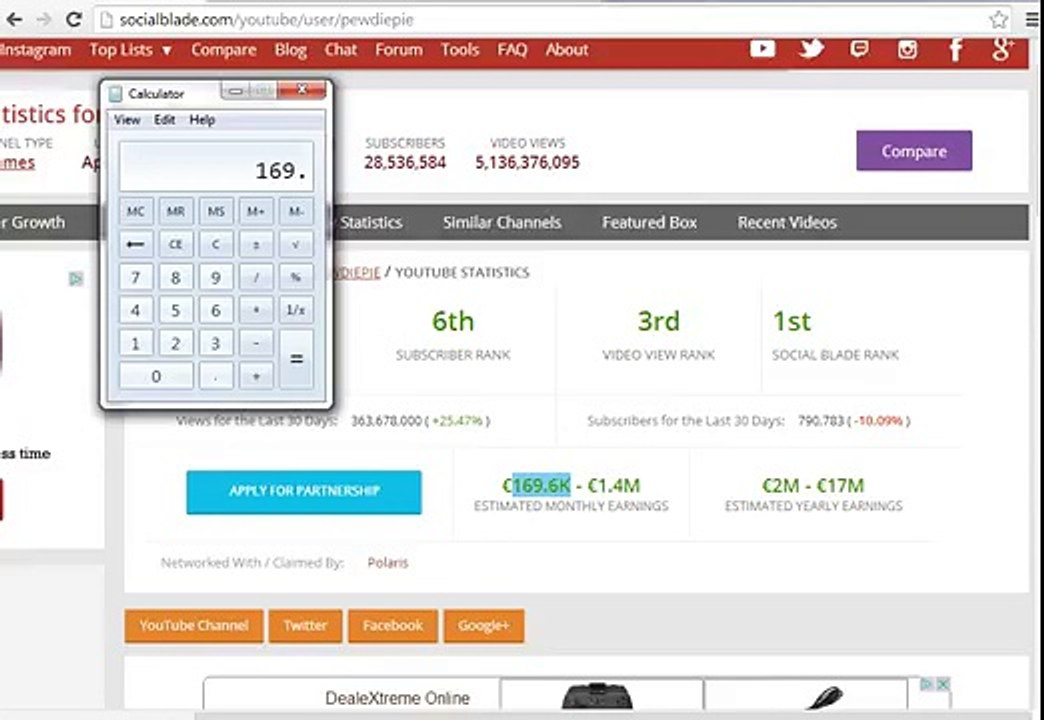The width and height of the screenshot is (1044, 720).
Task: Click Apply For Partnership button
Action: (304, 492)
